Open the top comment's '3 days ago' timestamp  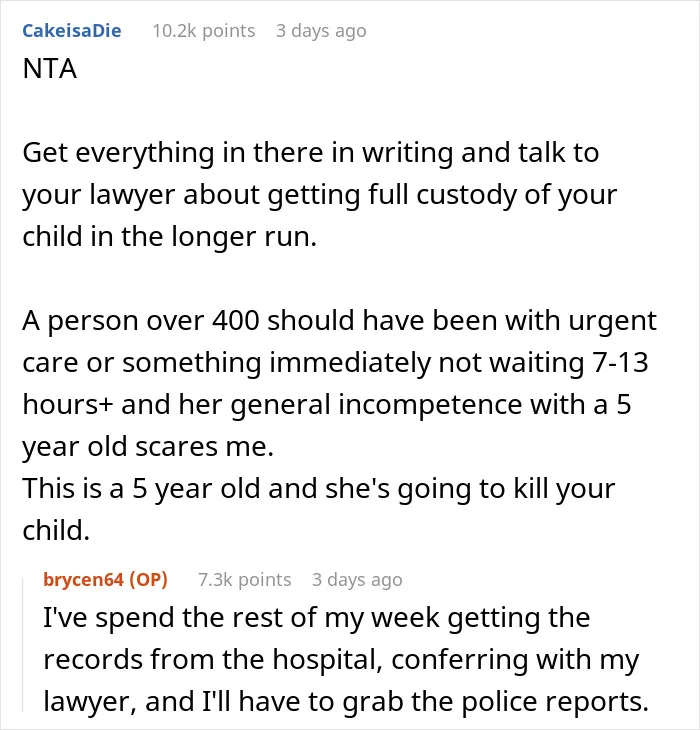coord(321,31)
